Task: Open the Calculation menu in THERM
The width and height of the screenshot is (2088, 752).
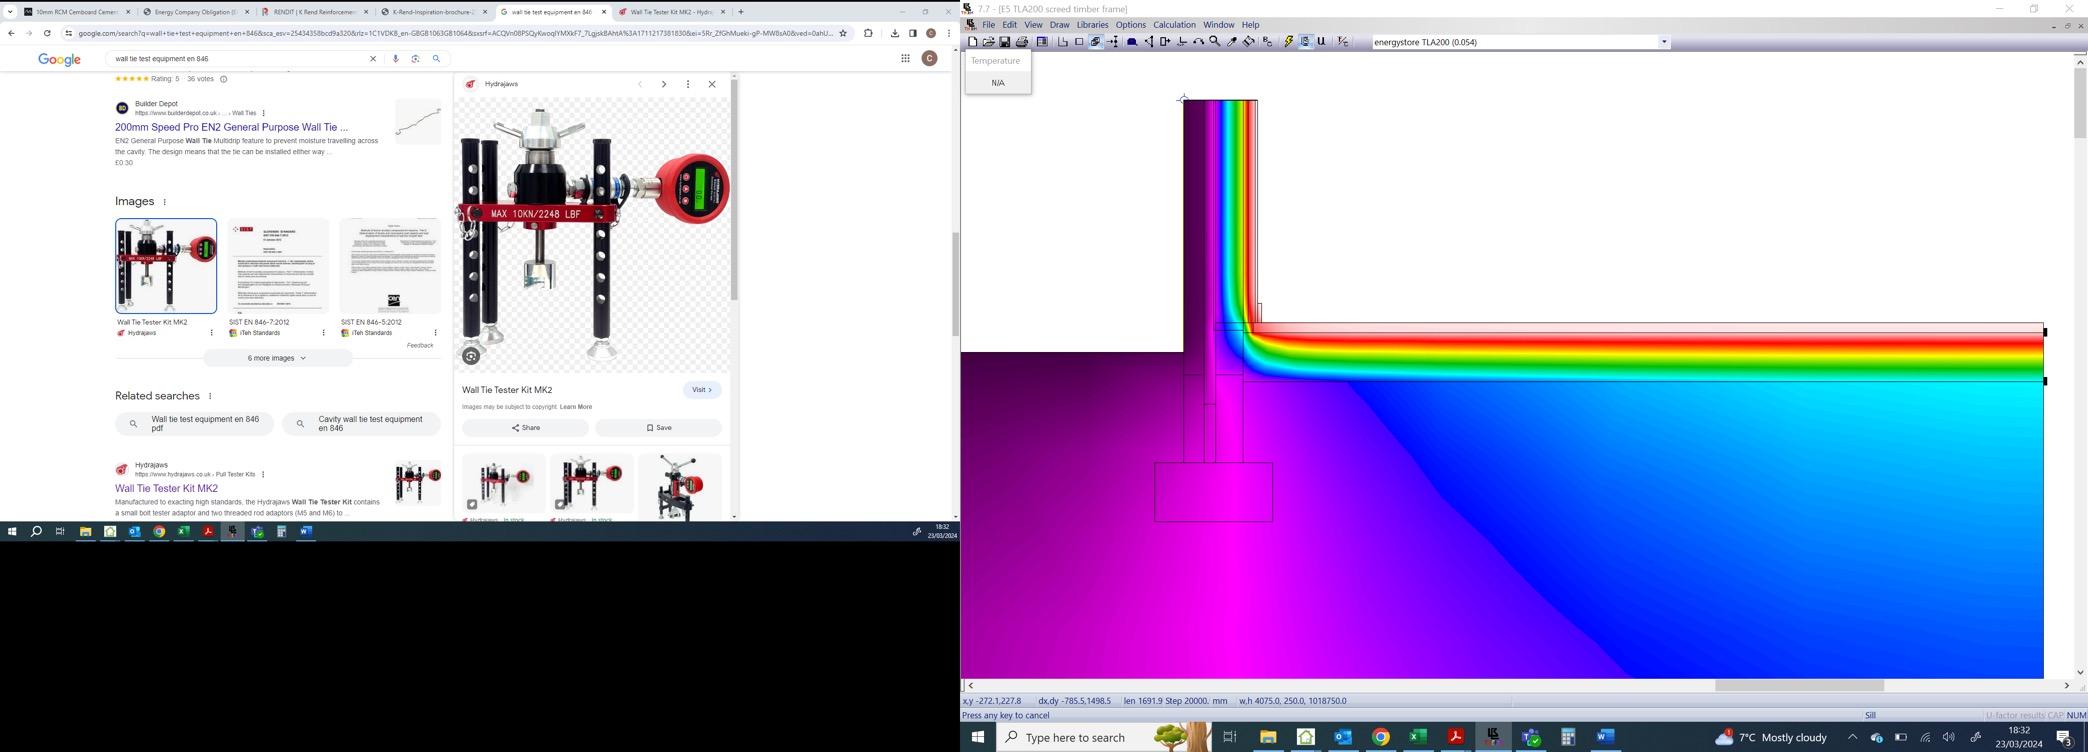Action: tap(1174, 25)
